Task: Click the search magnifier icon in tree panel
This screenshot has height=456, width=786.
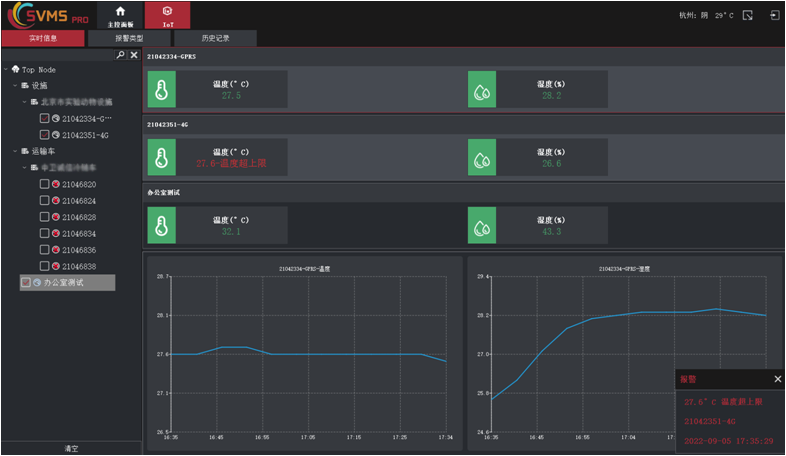Action: (x=121, y=55)
